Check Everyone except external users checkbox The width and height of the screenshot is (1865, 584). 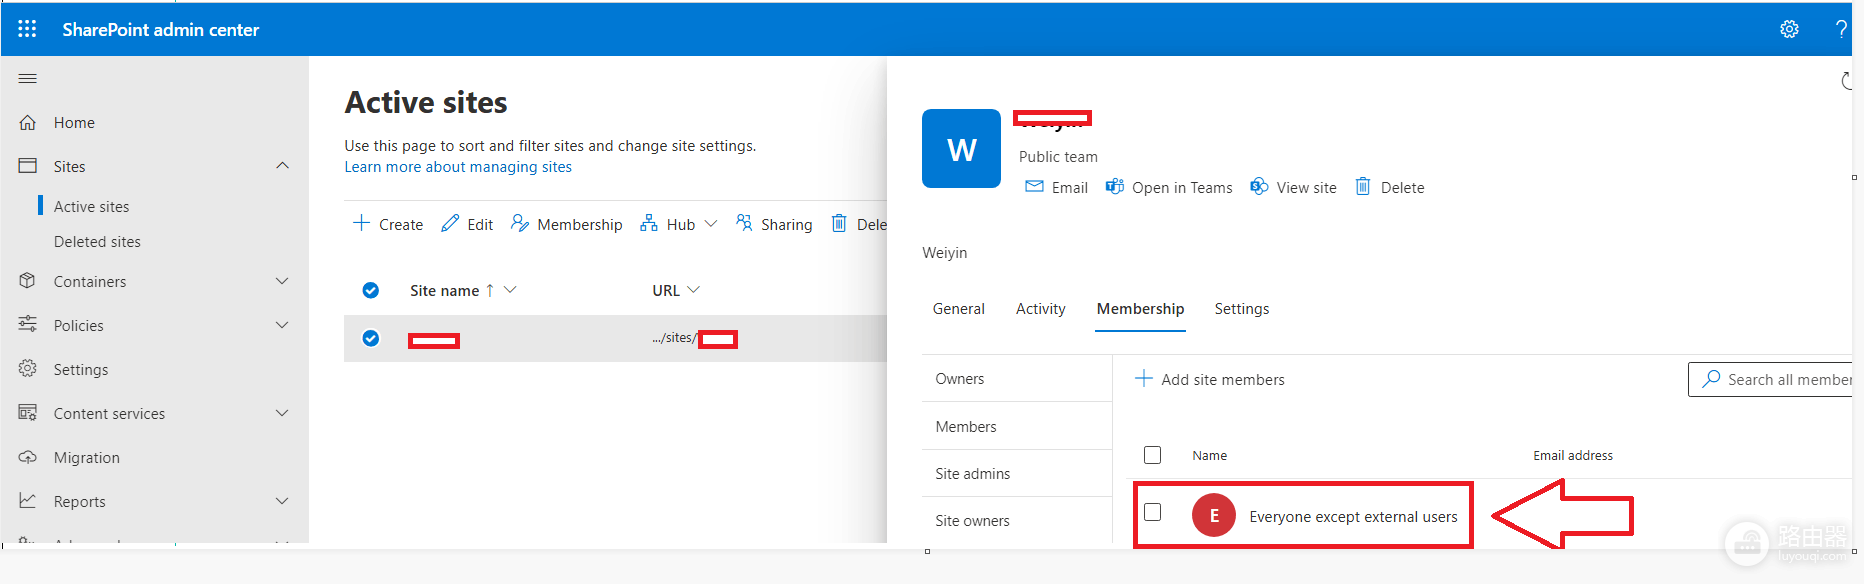tap(1152, 512)
